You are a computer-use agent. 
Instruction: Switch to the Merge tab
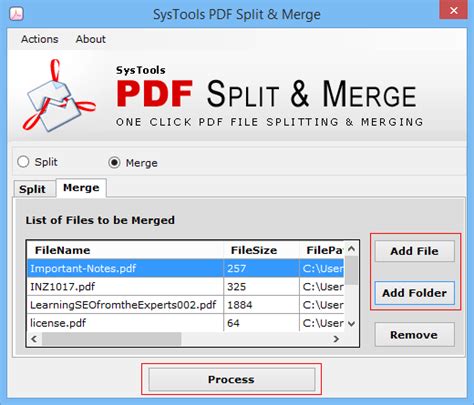coord(81,188)
